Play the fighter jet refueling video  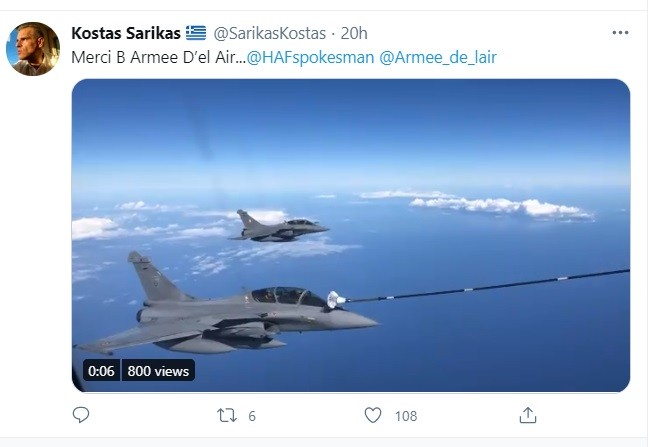(x=351, y=235)
